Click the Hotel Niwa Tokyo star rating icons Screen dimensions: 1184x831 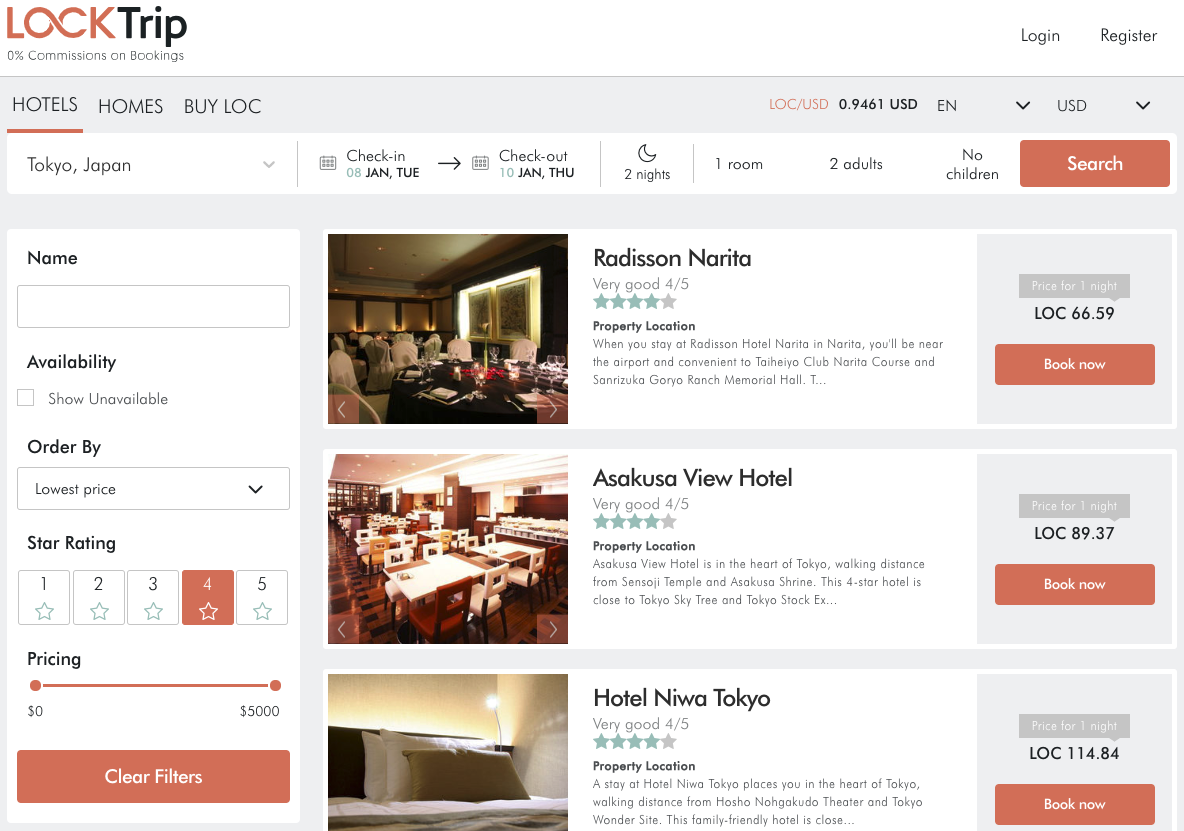pos(634,742)
